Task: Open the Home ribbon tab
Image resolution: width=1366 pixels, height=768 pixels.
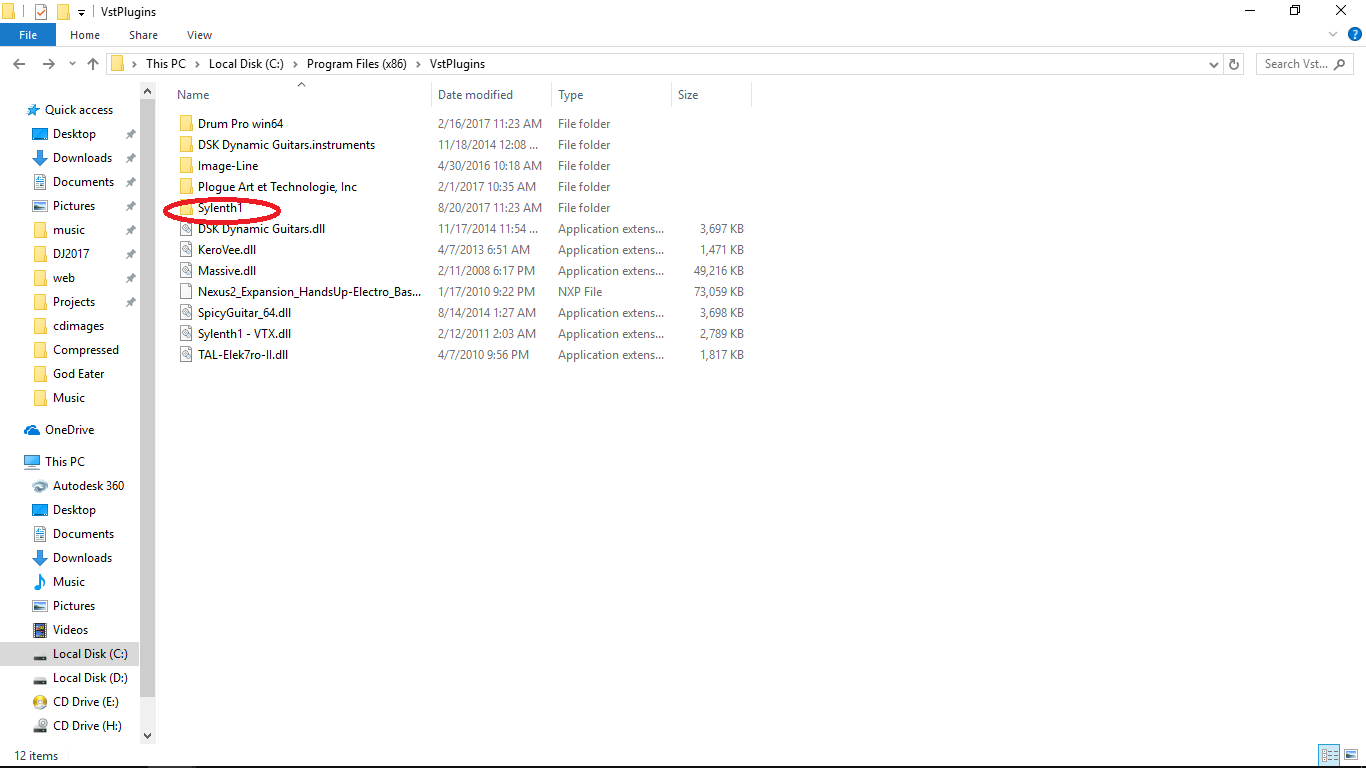Action: coord(85,35)
